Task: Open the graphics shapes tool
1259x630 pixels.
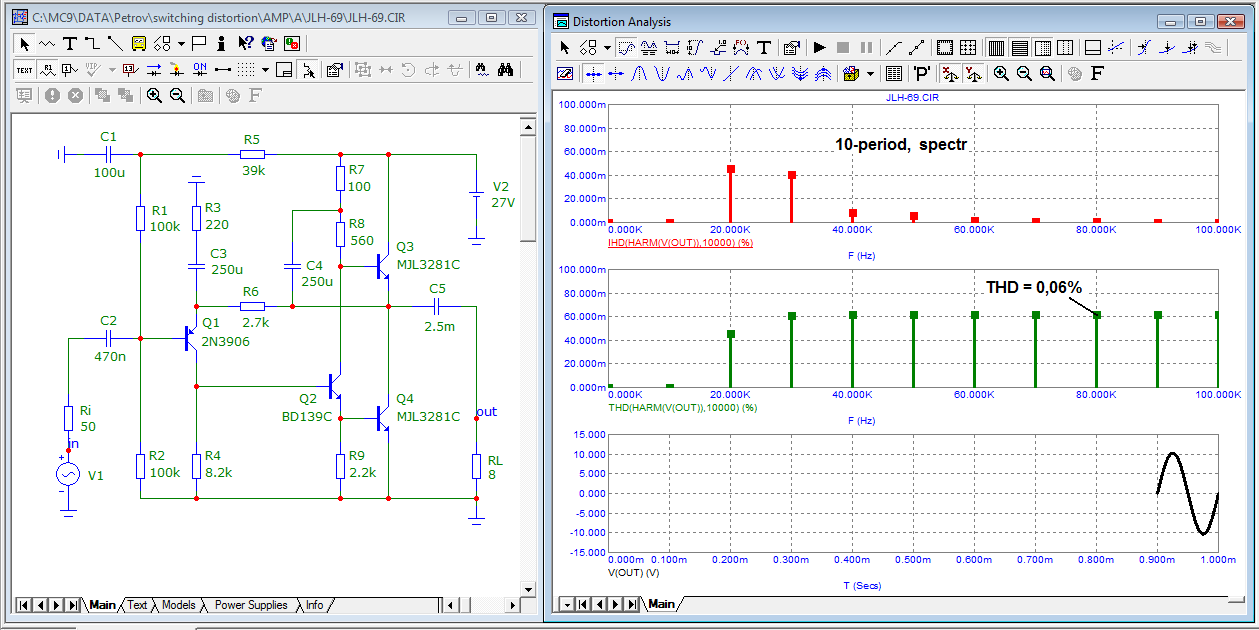Action: tap(162, 44)
